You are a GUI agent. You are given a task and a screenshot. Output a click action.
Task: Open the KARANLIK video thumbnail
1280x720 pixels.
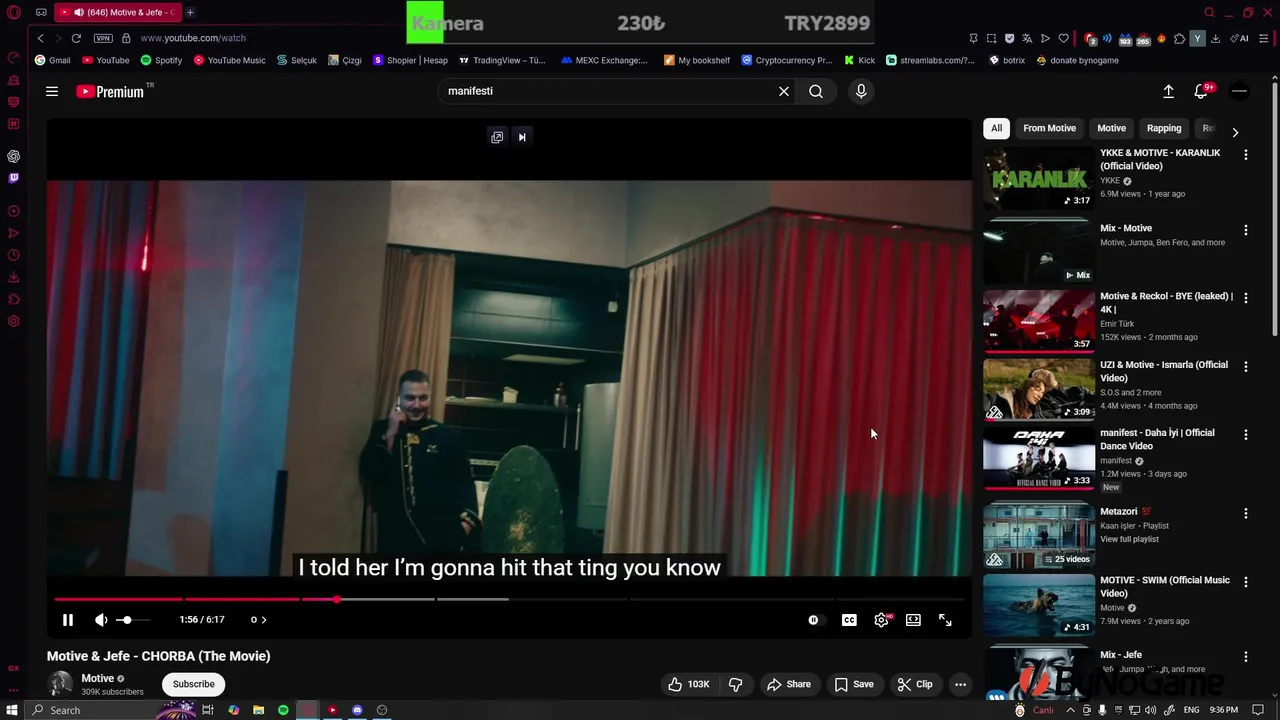pyautogui.click(x=1039, y=179)
